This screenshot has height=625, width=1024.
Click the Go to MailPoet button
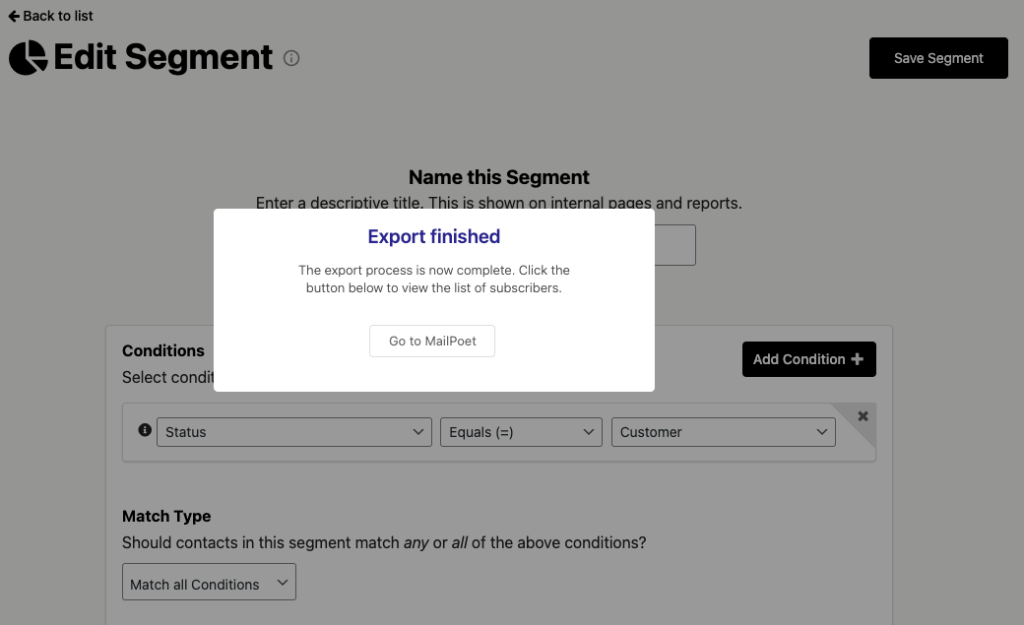[x=432, y=341]
